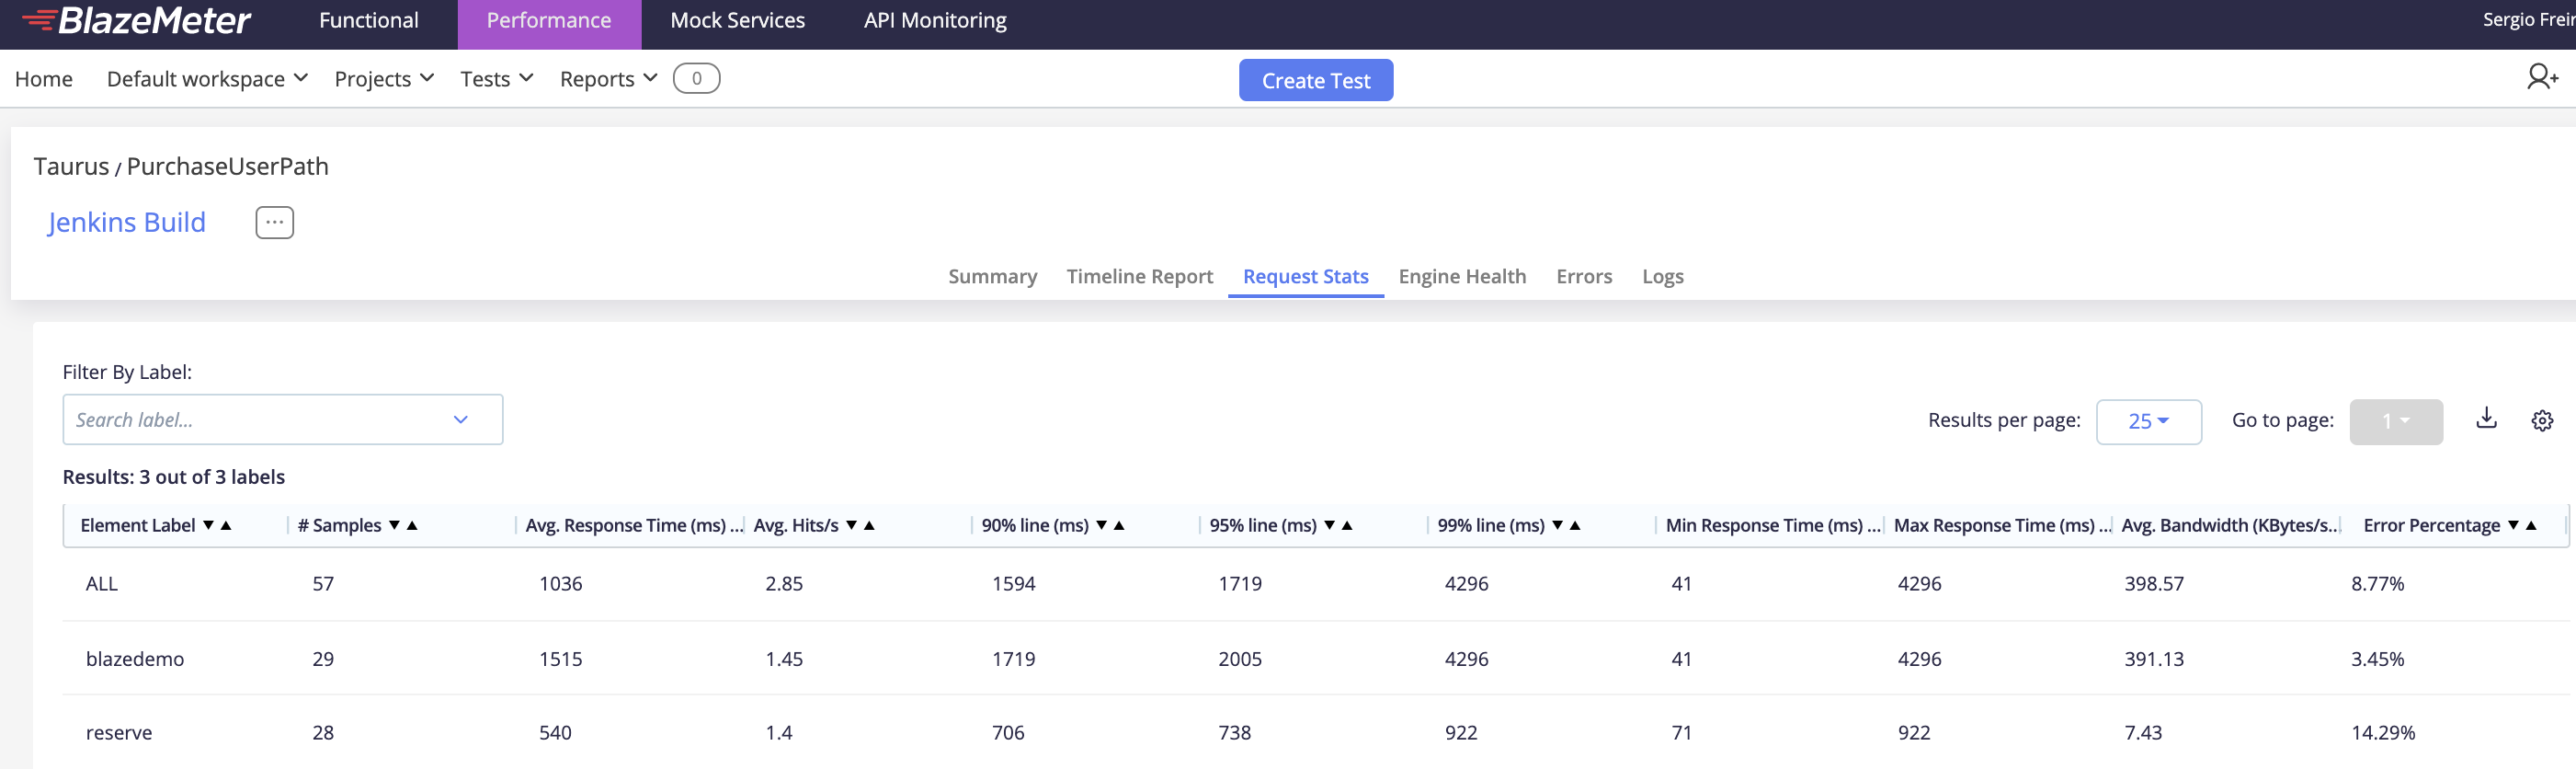The width and height of the screenshot is (2576, 769).
Task: Expand the Default workspace dropdown
Action: click(x=207, y=78)
